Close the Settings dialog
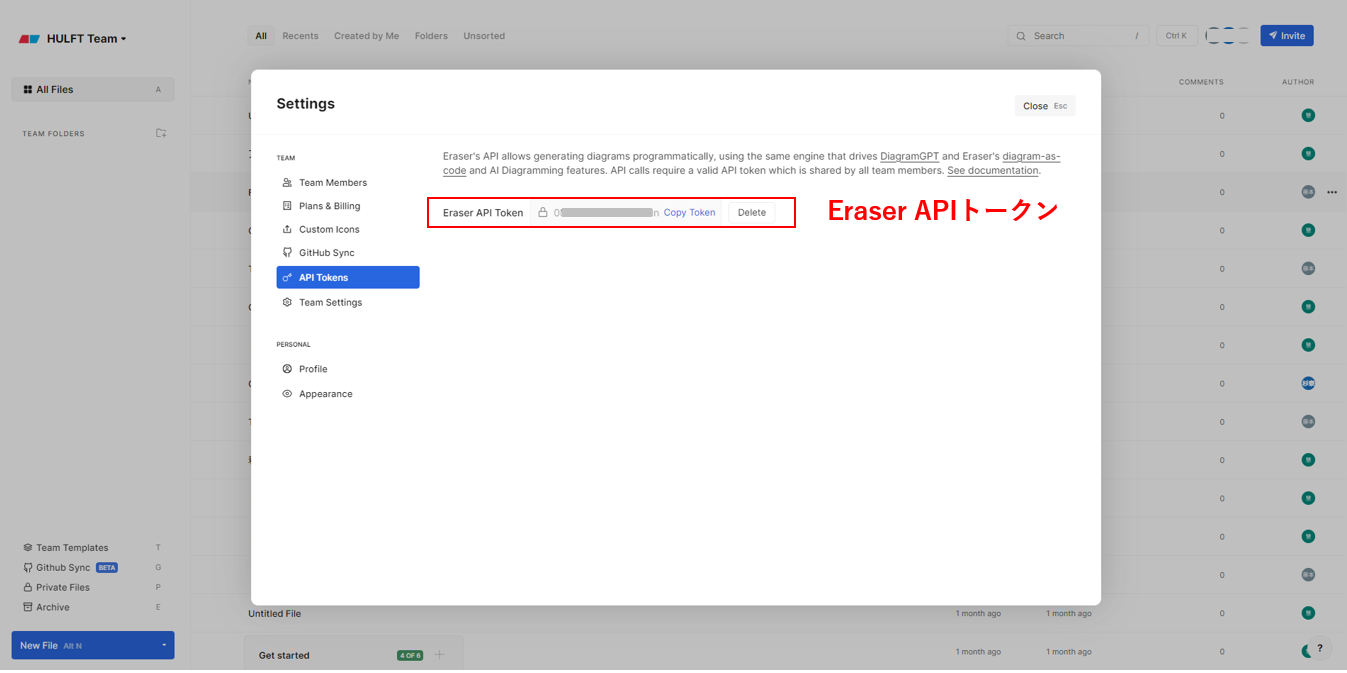The width and height of the screenshot is (1347, 673). [1044, 106]
